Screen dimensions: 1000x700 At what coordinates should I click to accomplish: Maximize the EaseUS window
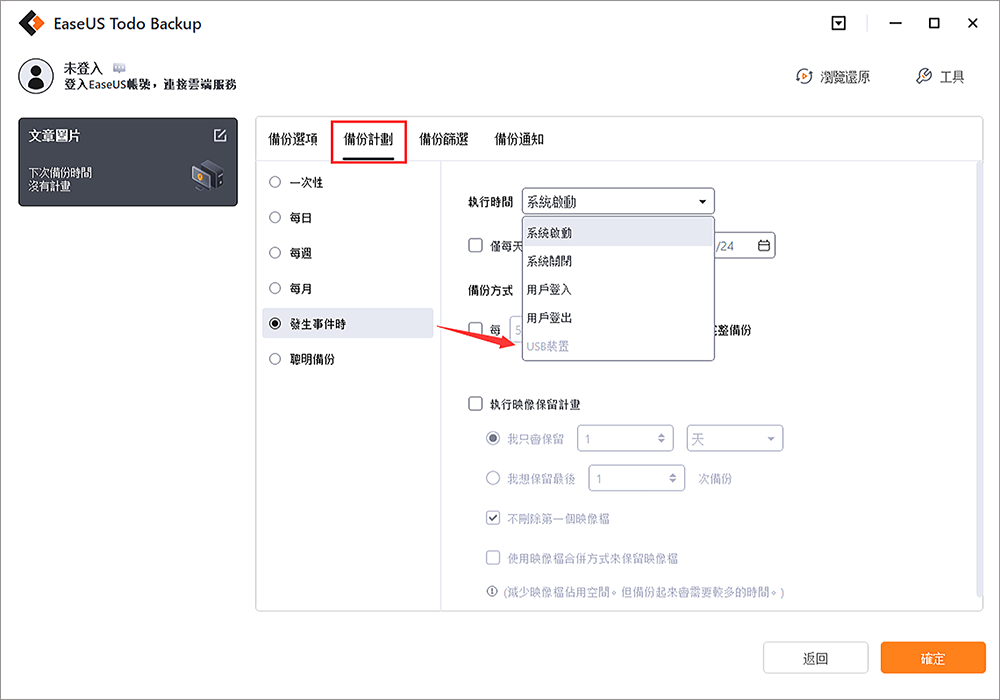[x=934, y=24]
